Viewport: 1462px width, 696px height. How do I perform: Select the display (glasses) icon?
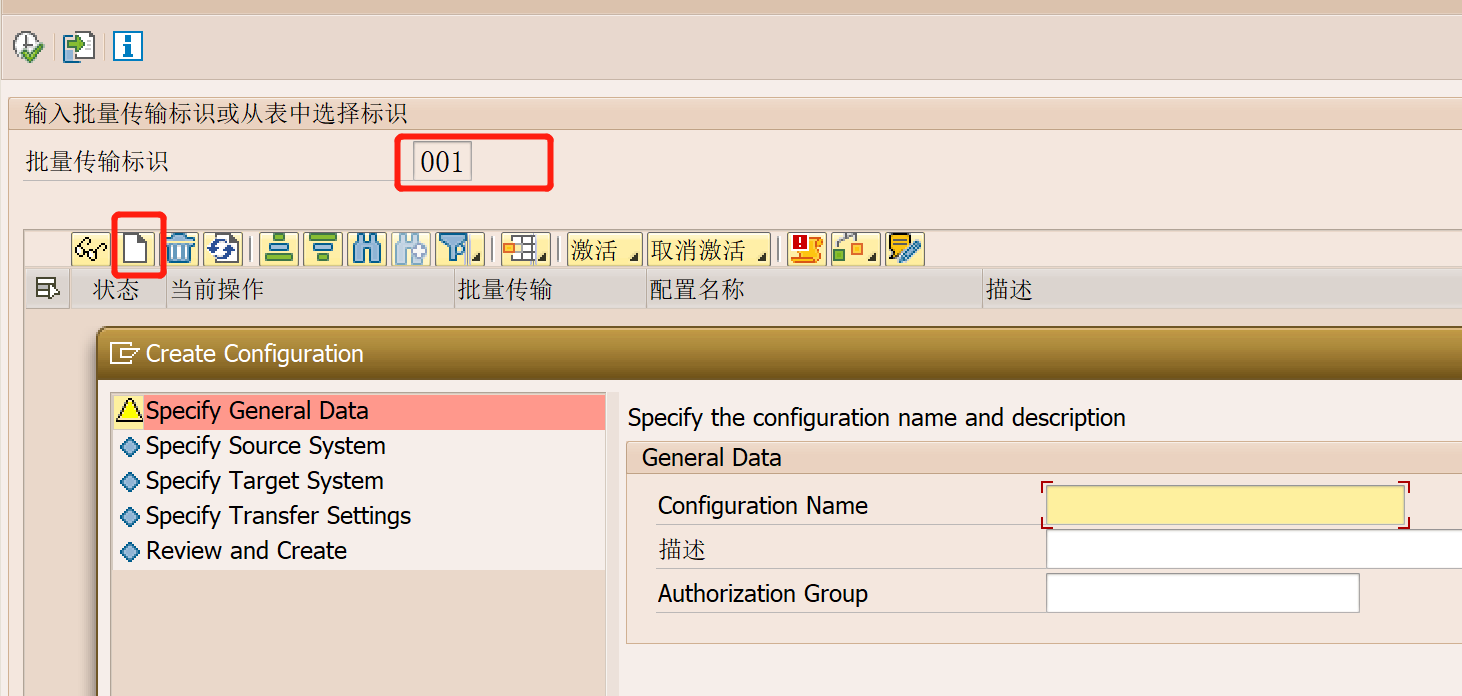coord(90,249)
